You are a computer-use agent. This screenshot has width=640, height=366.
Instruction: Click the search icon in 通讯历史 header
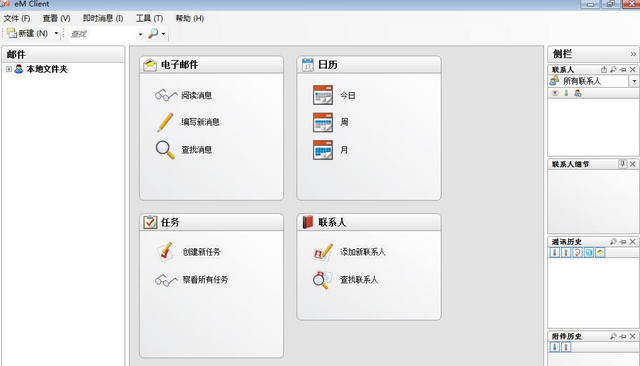pyautogui.click(x=613, y=242)
